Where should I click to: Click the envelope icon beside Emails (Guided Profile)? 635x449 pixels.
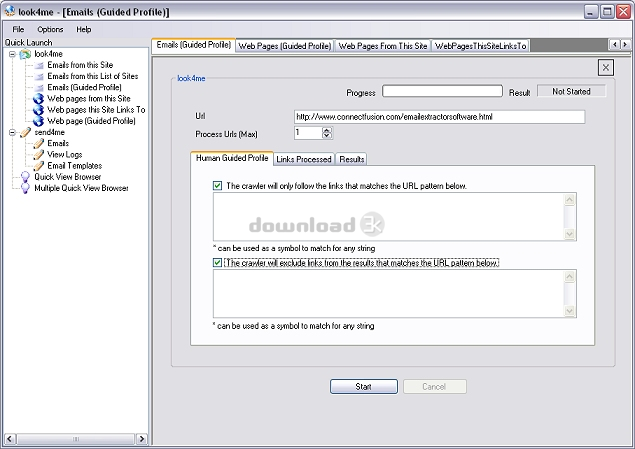point(39,87)
